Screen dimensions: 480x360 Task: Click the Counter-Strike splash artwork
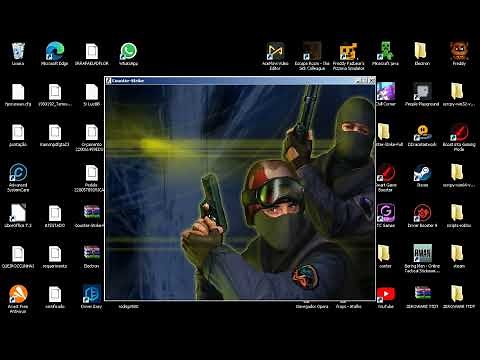click(240, 192)
